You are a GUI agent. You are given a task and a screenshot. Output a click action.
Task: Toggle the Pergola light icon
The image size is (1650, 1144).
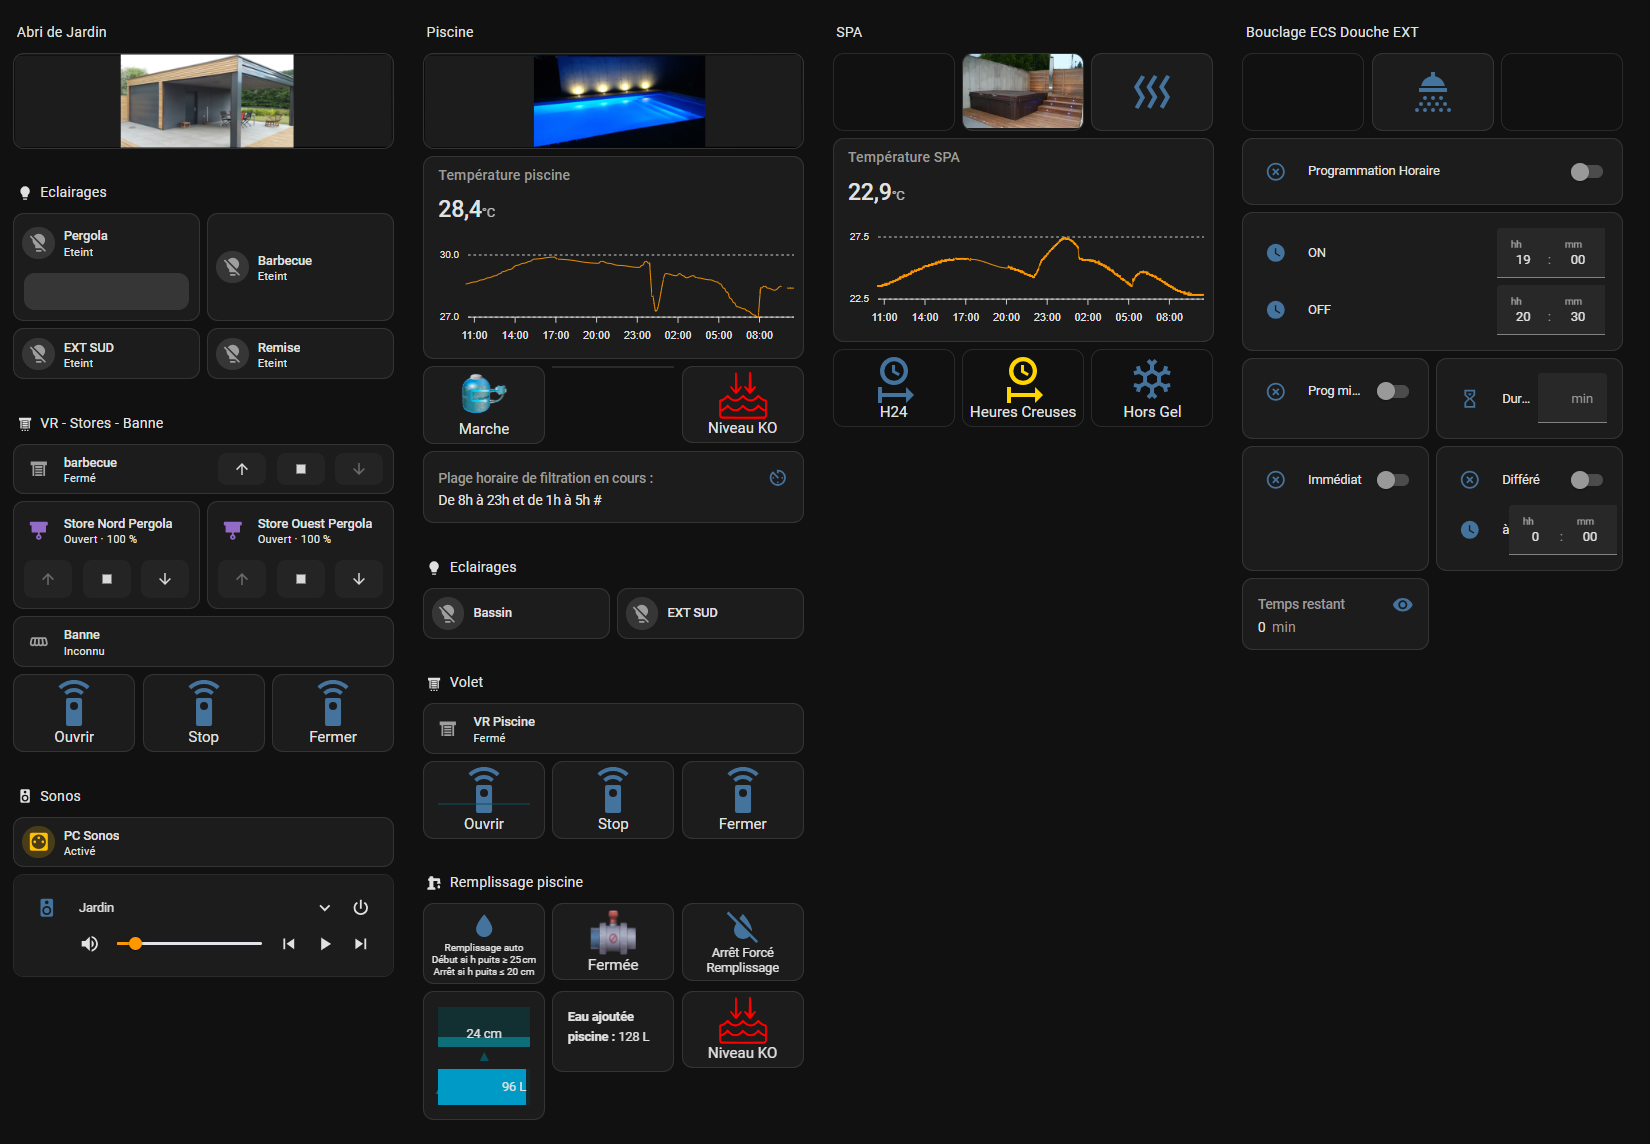(x=38, y=243)
